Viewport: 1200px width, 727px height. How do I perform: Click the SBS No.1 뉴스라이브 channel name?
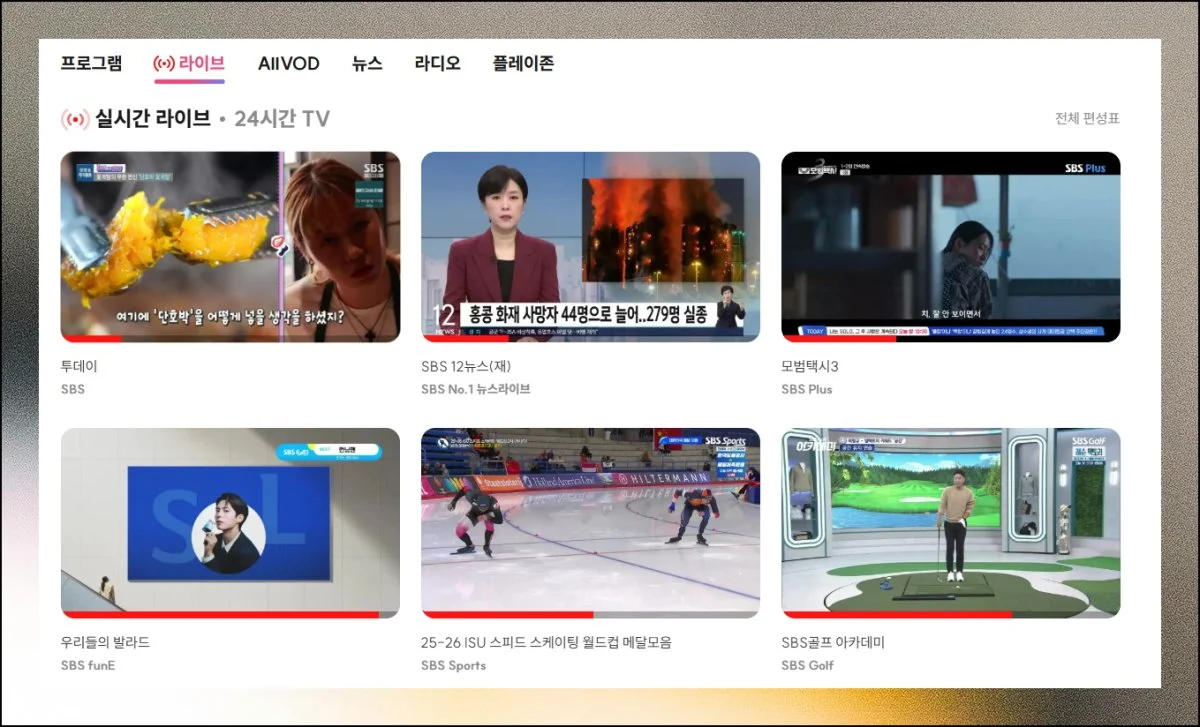click(x=475, y=389)
